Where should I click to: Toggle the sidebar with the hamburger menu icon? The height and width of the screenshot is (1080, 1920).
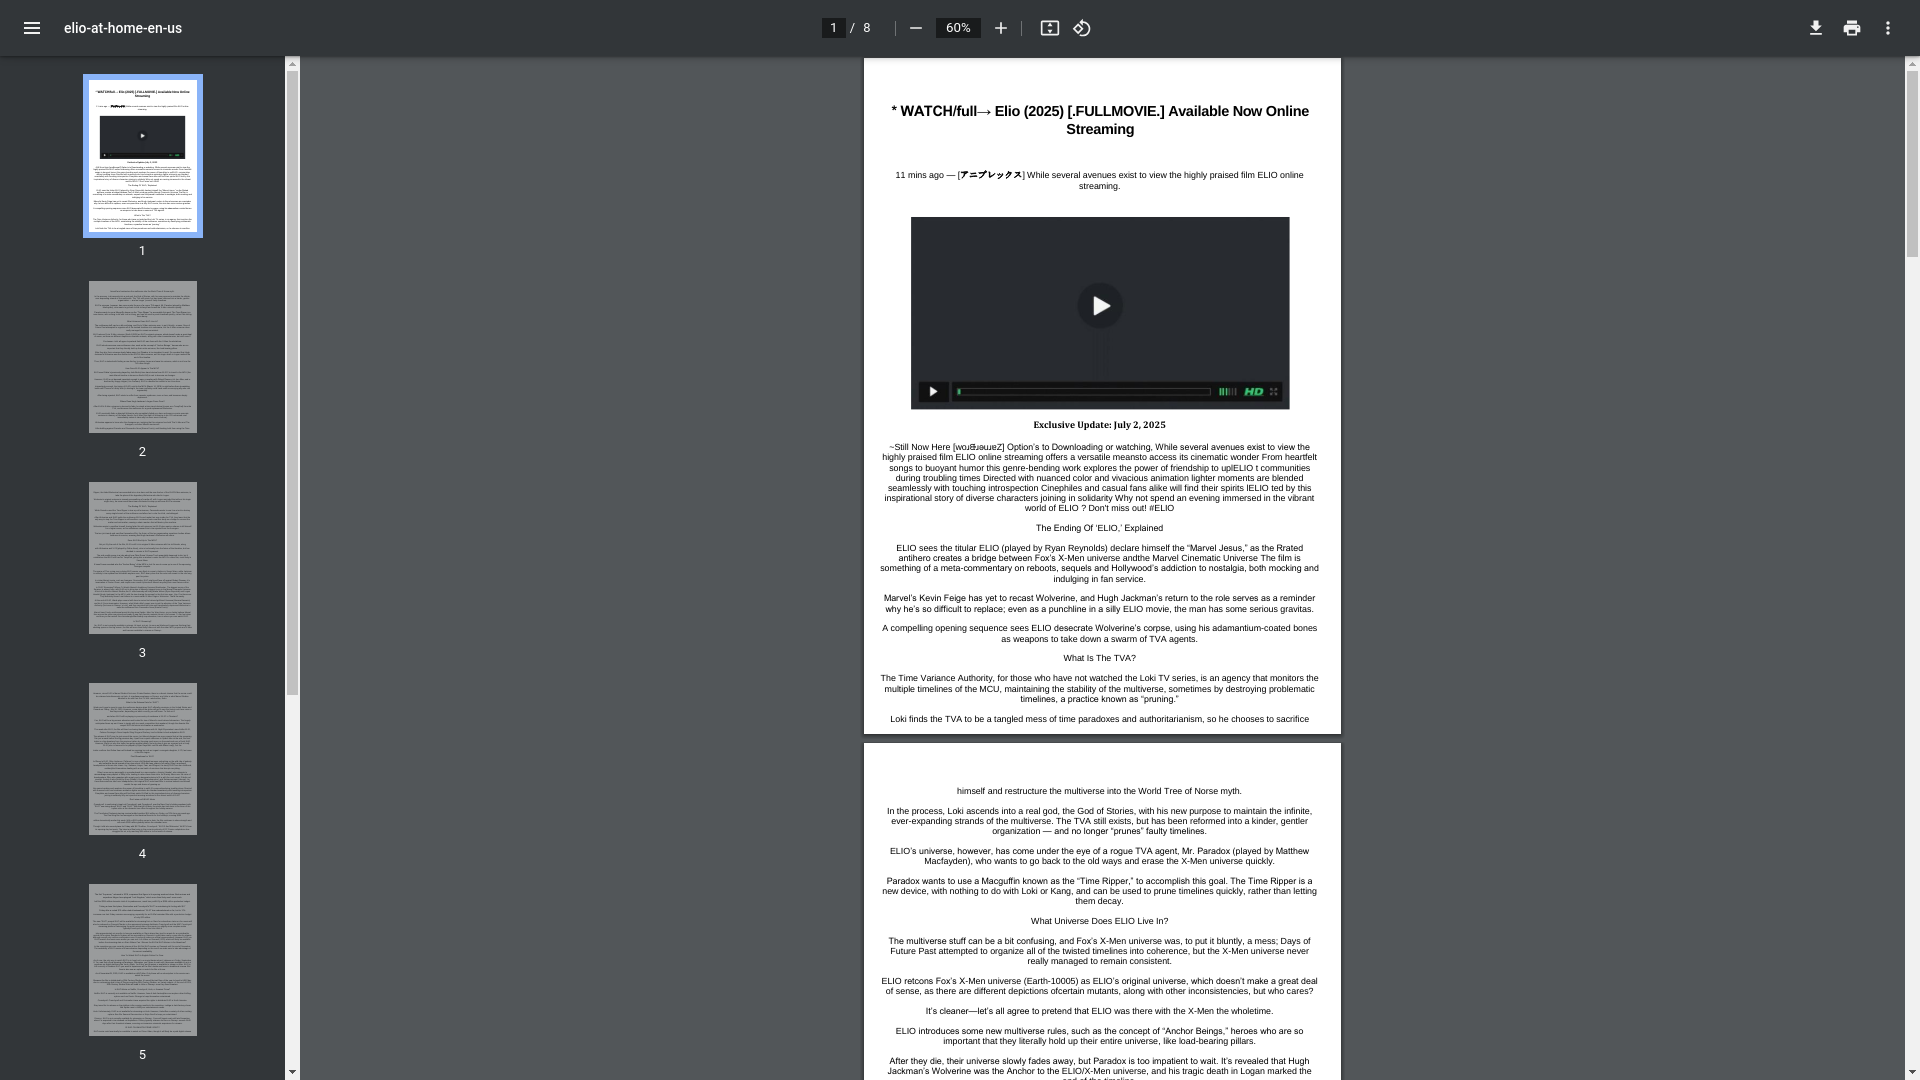32,28
